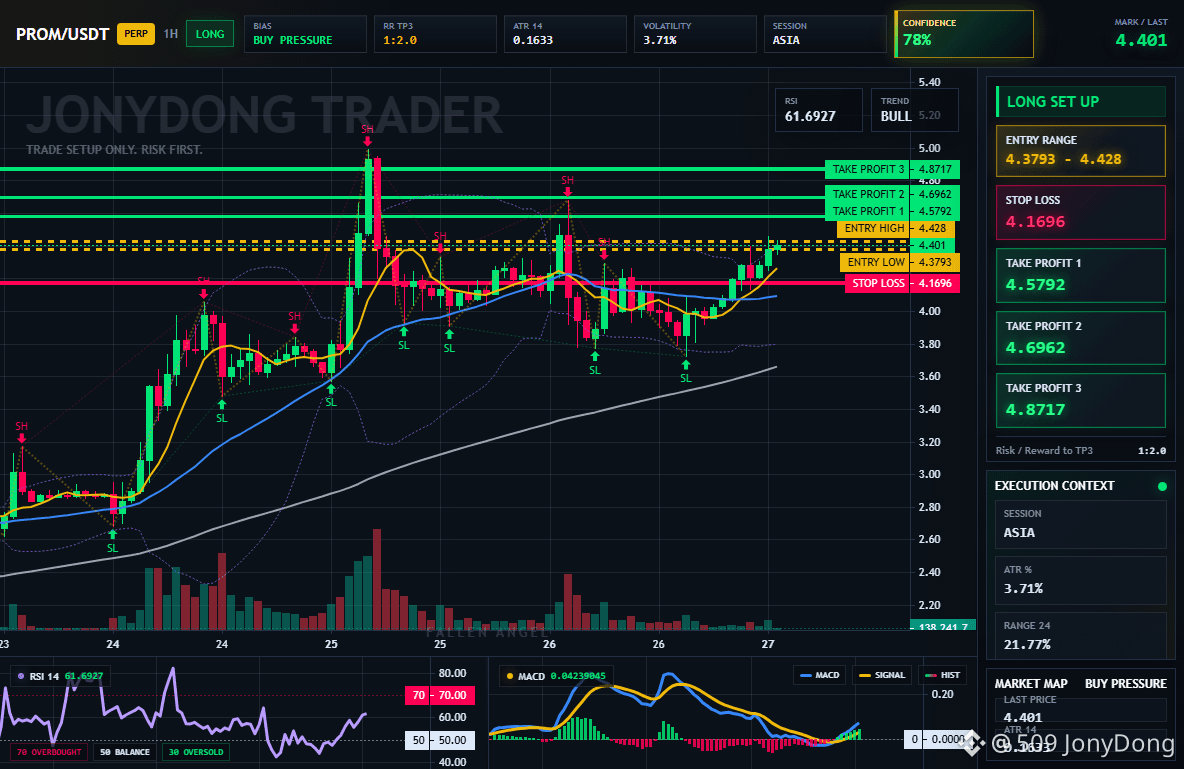The image size is (1184, 769).
Task: Toggle the yellow SIGNAL line legend chip
Action: [881, 675]
